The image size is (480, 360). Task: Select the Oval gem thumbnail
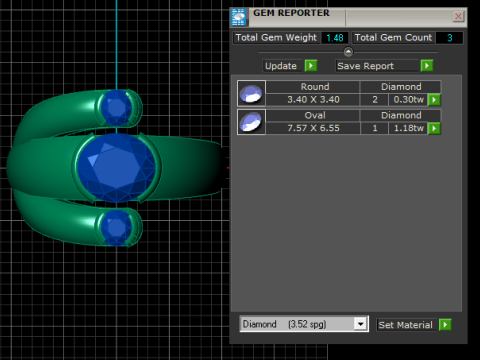coord(251,122)
